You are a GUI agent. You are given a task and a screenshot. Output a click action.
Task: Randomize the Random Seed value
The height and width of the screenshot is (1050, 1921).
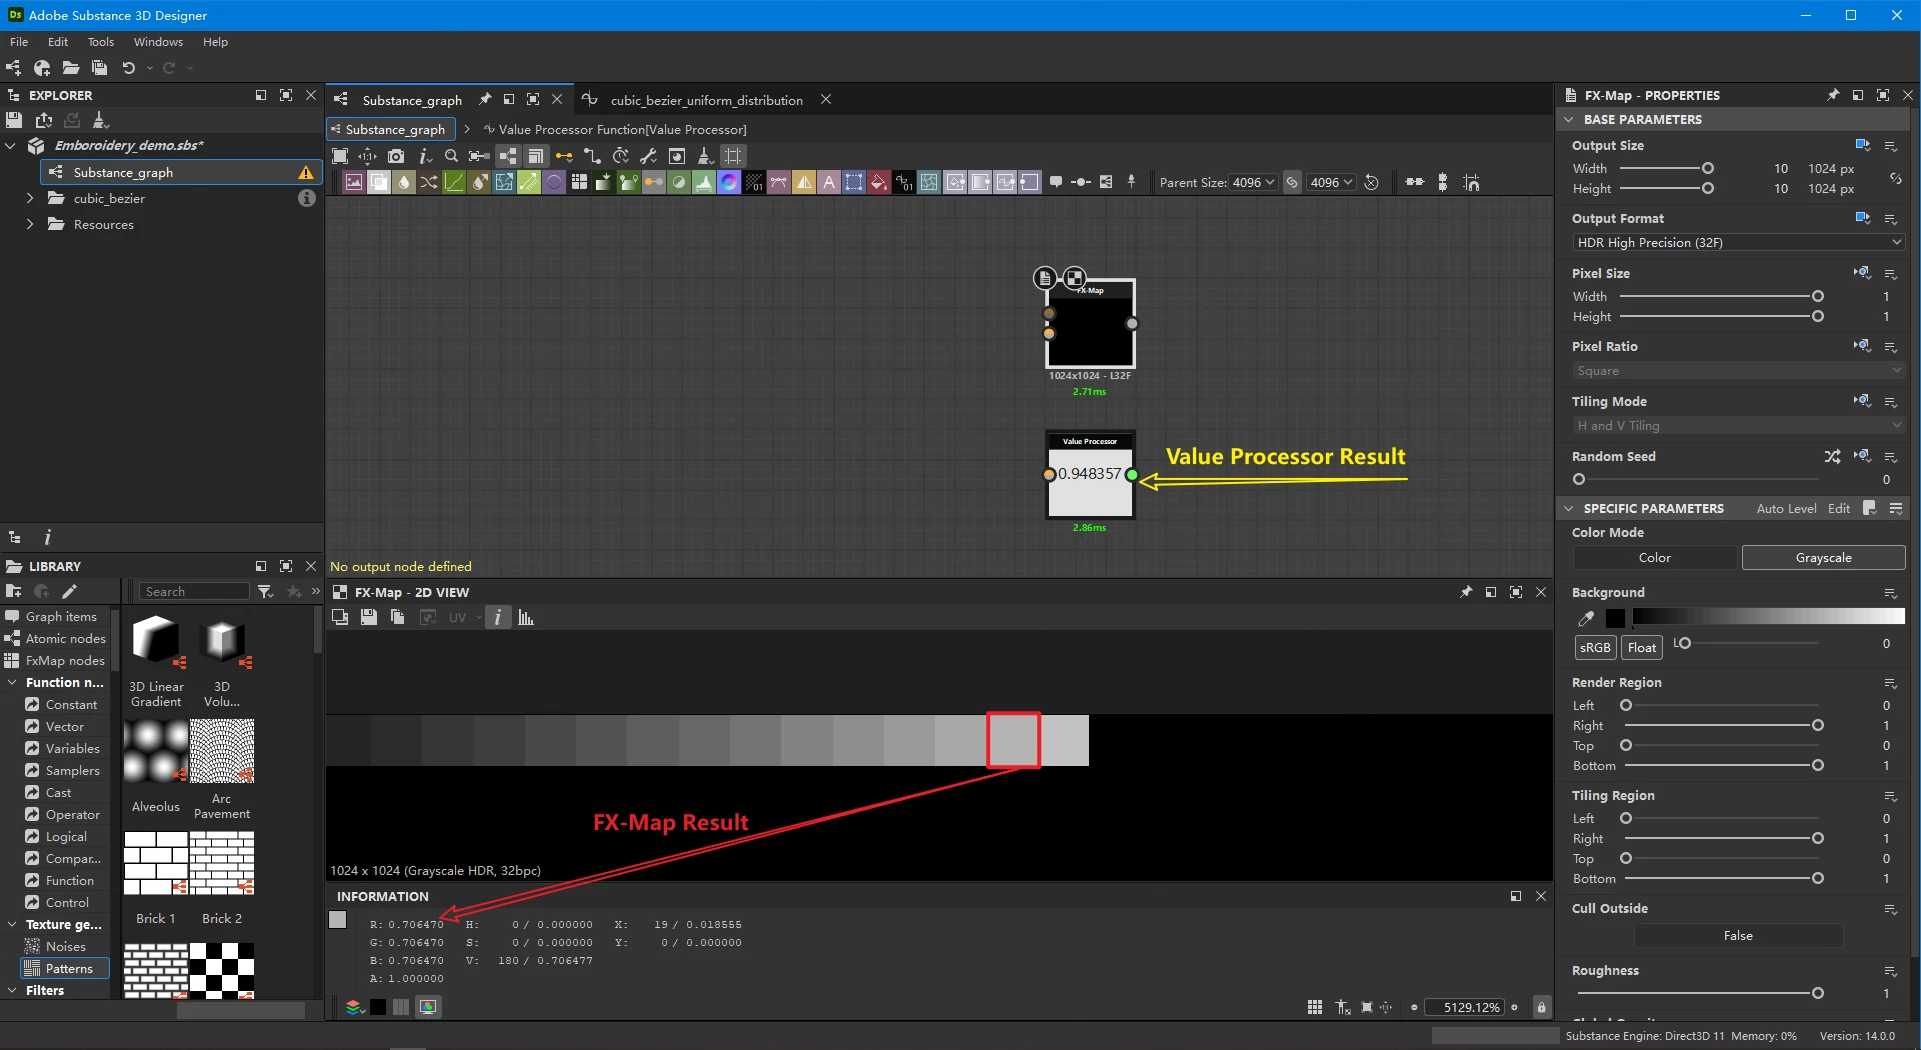pos(1832,456)
